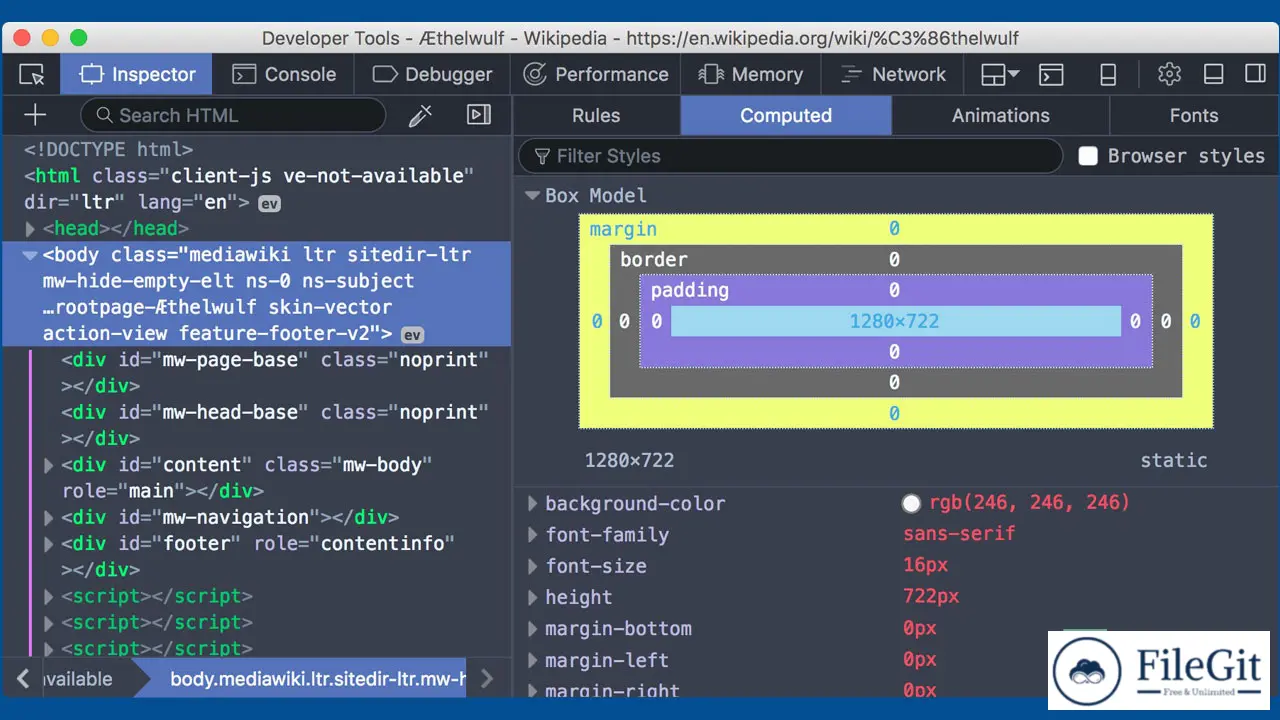Expand the margin-bottom computed property
Screen dimensions: 1280x720
pyautogui.click(x=533, y=629)
